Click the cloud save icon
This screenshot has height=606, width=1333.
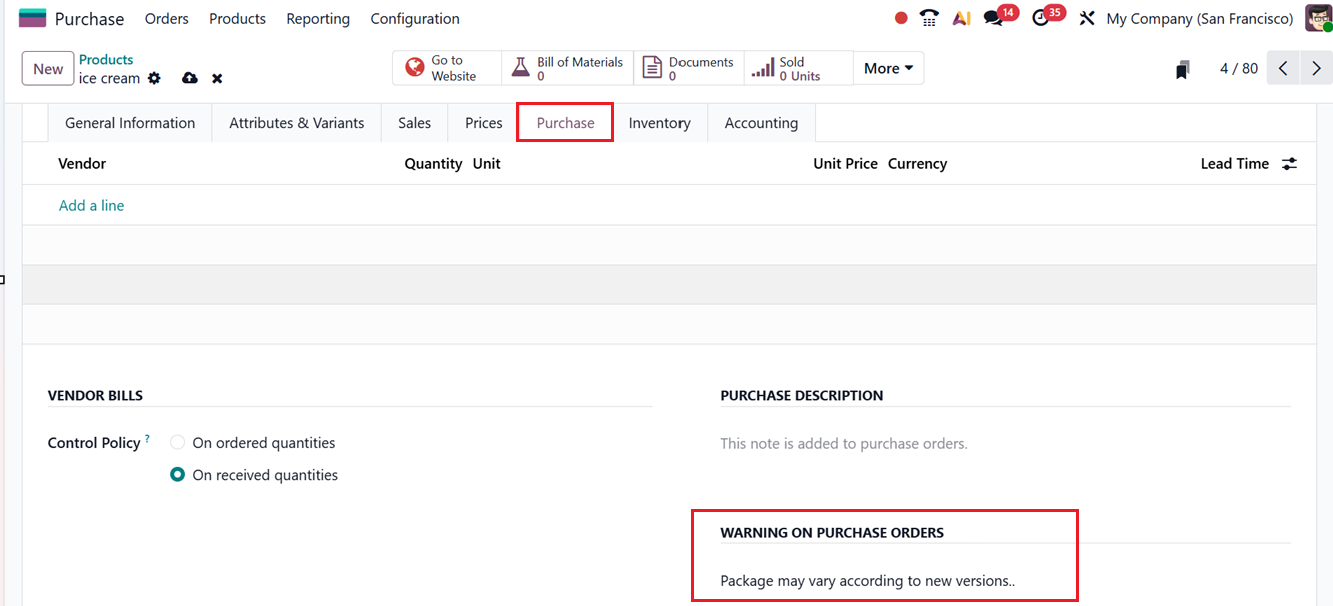189,78
